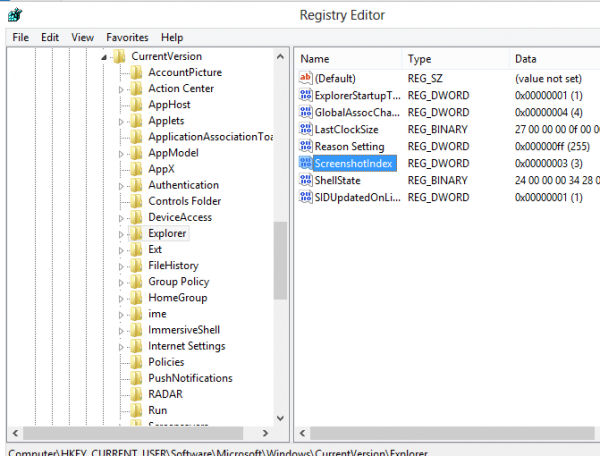Sort values by the Name column header
The height and width of the screenshot is (456, 600).
tap(347, 59)
